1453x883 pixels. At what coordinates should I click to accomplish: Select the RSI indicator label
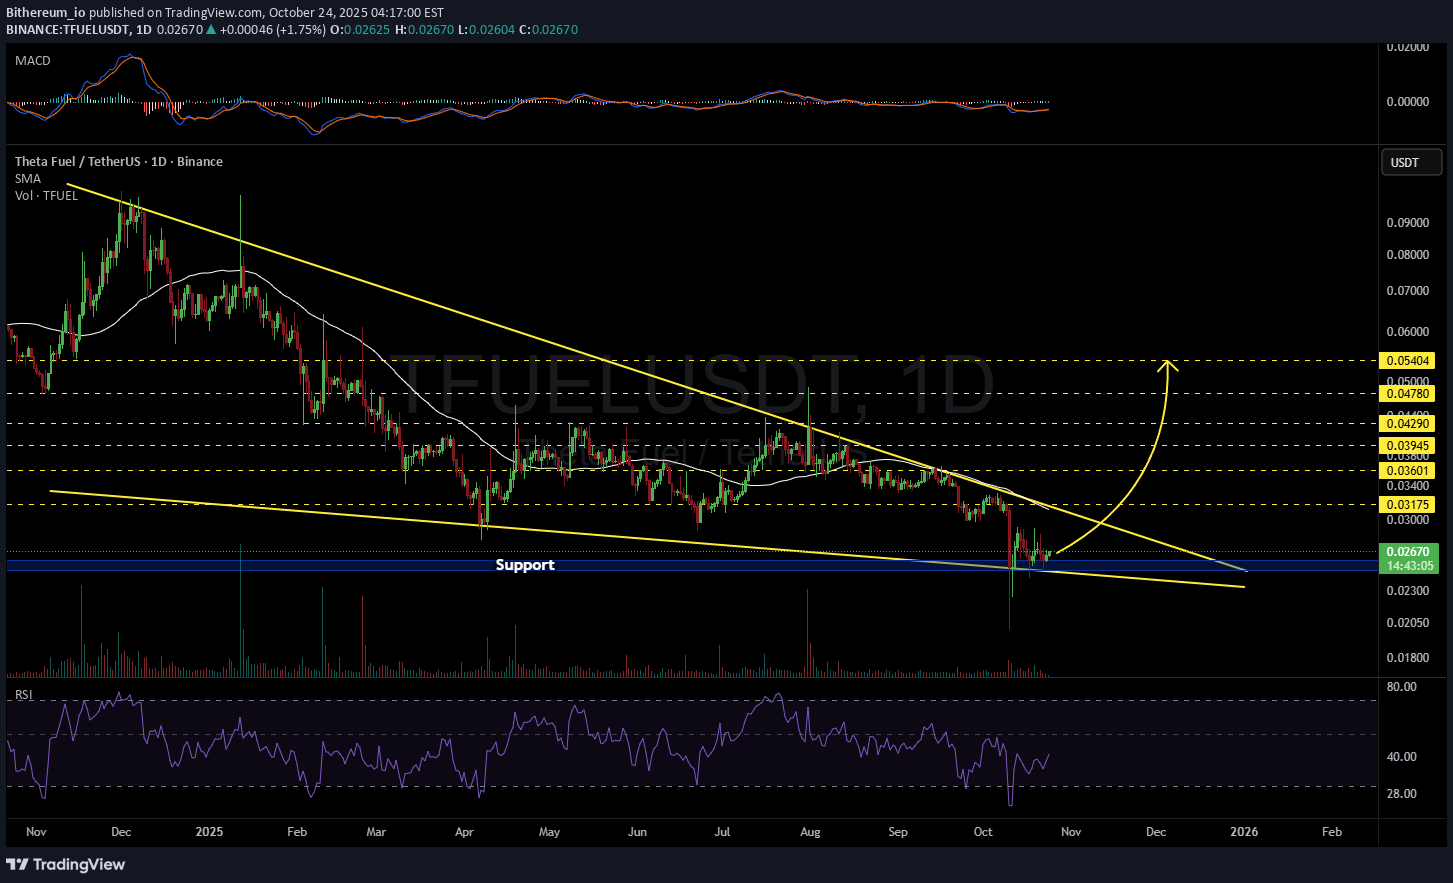tap(24, 695)
